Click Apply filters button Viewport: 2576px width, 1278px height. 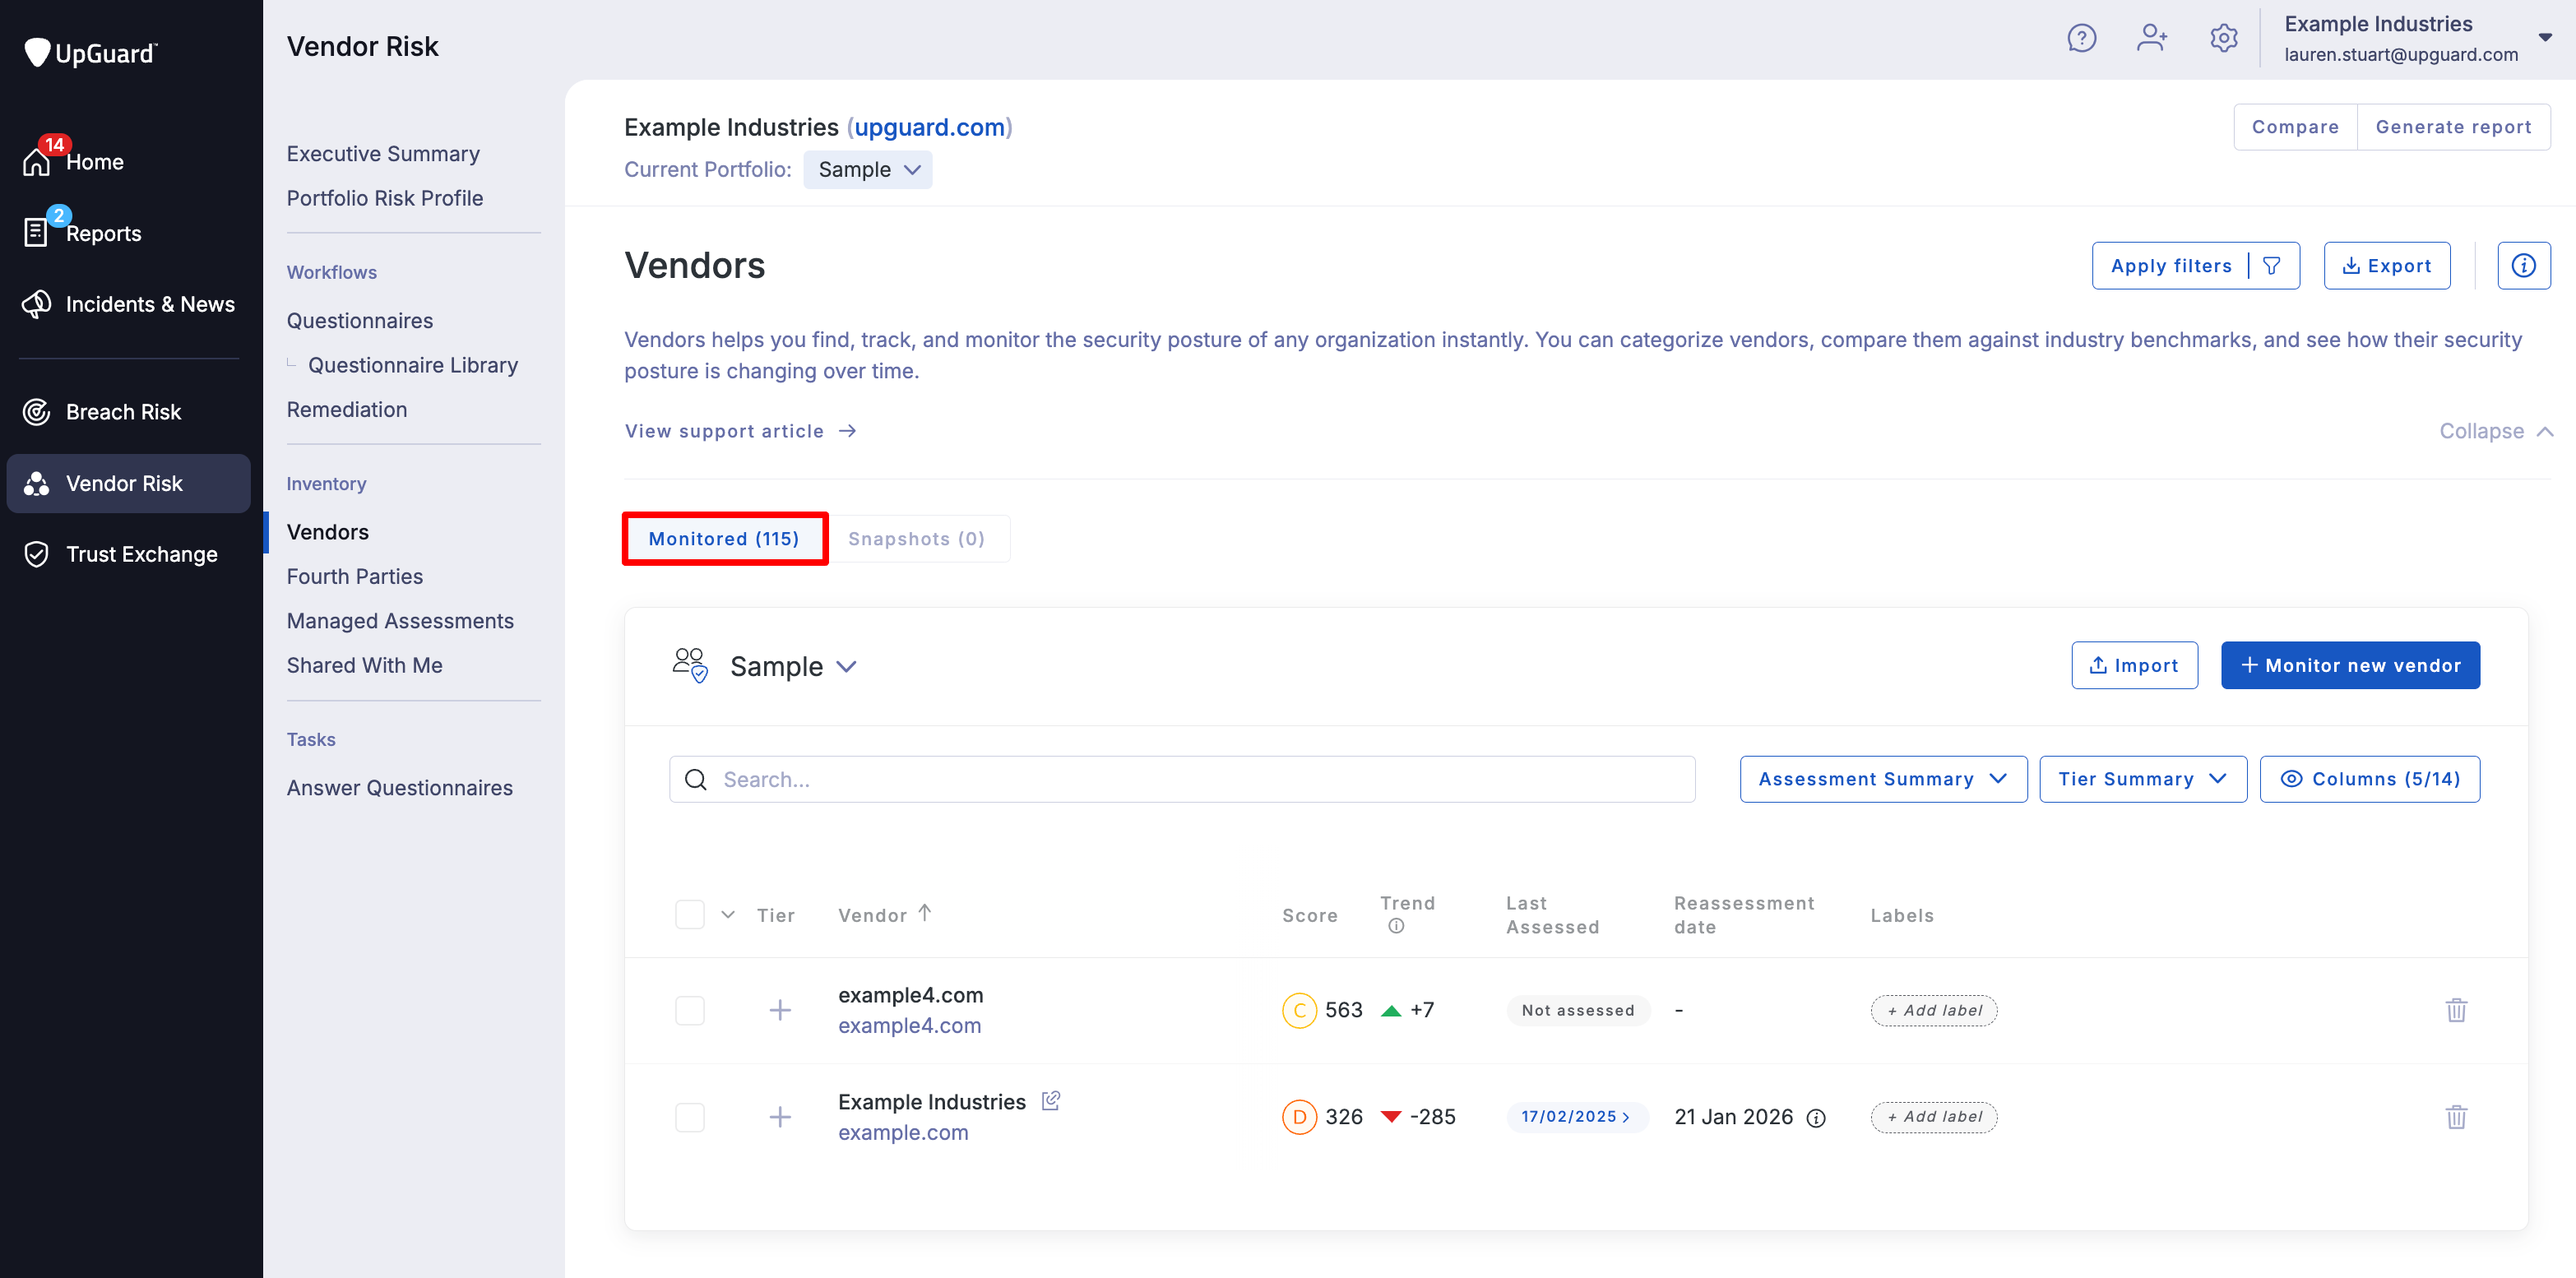(2195, 265)
